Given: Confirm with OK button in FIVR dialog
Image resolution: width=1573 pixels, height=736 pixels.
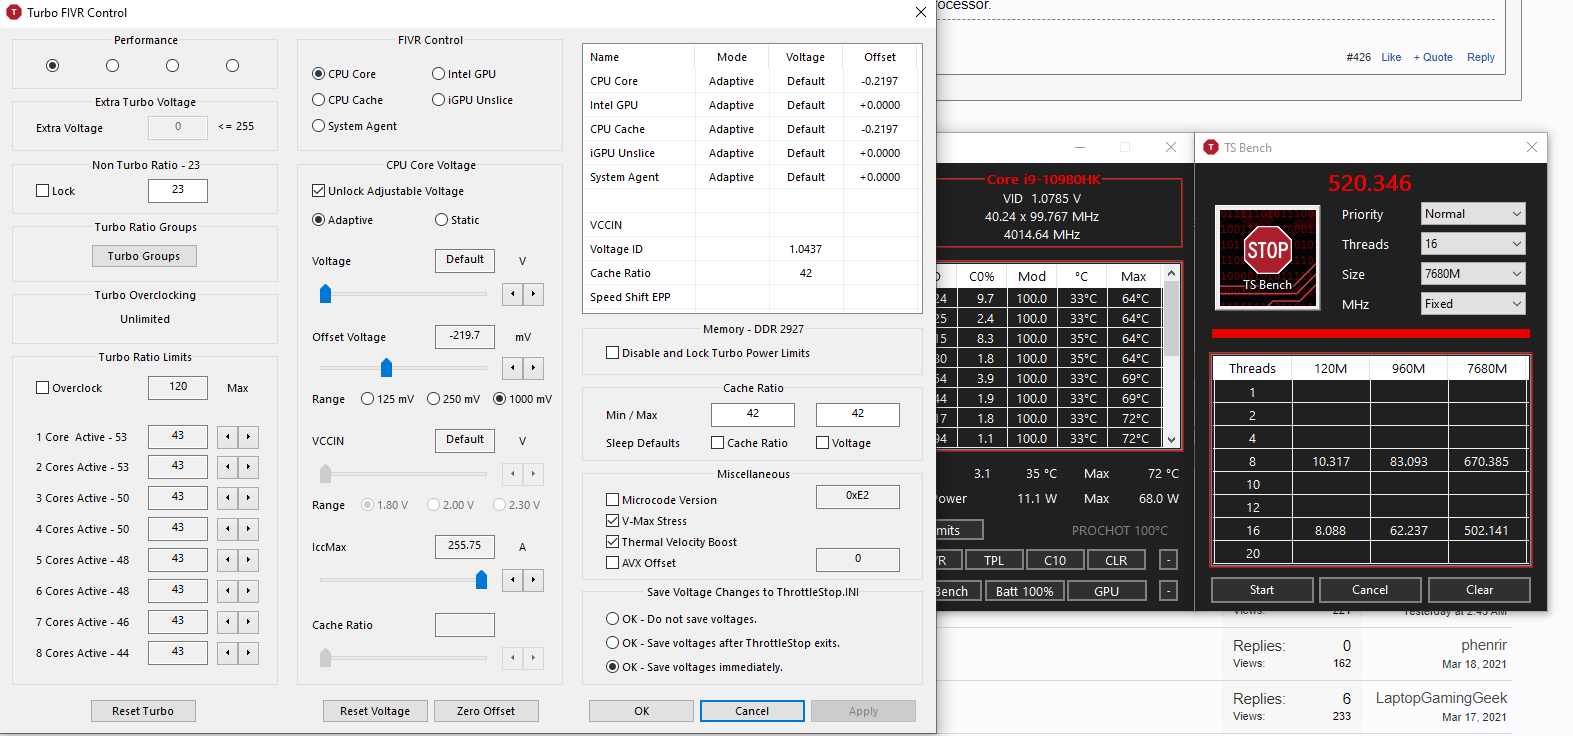Looking at the screenshot, I should (641, 711).
